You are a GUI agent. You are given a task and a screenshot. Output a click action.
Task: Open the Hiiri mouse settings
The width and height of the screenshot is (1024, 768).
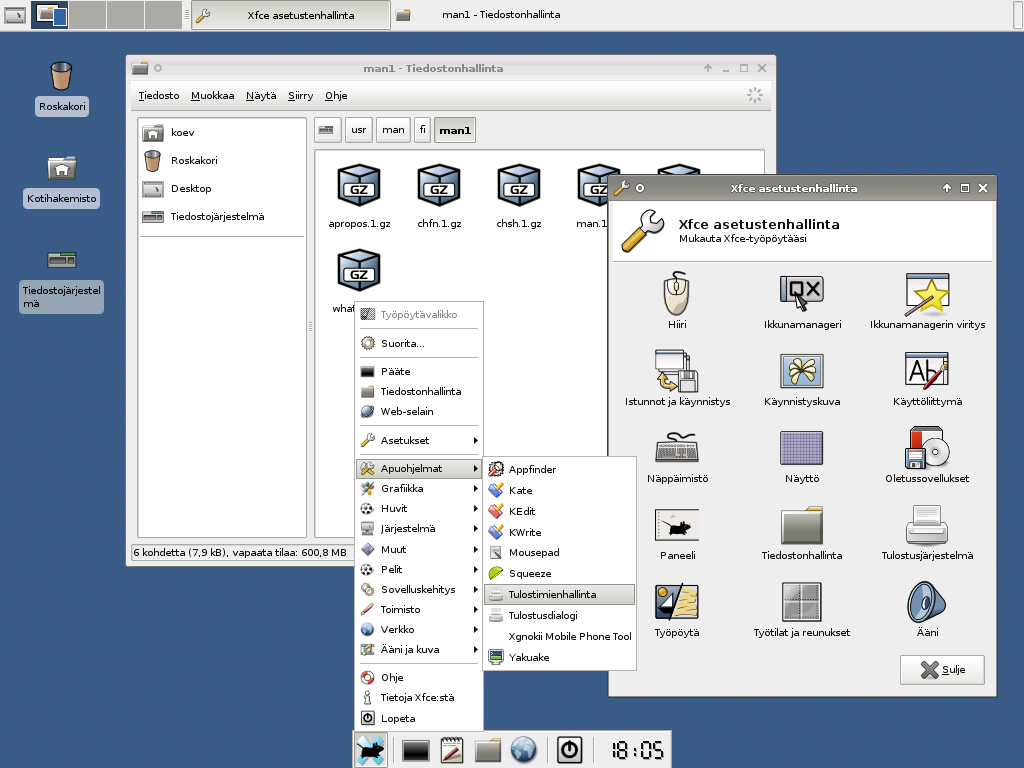point(677,297)
